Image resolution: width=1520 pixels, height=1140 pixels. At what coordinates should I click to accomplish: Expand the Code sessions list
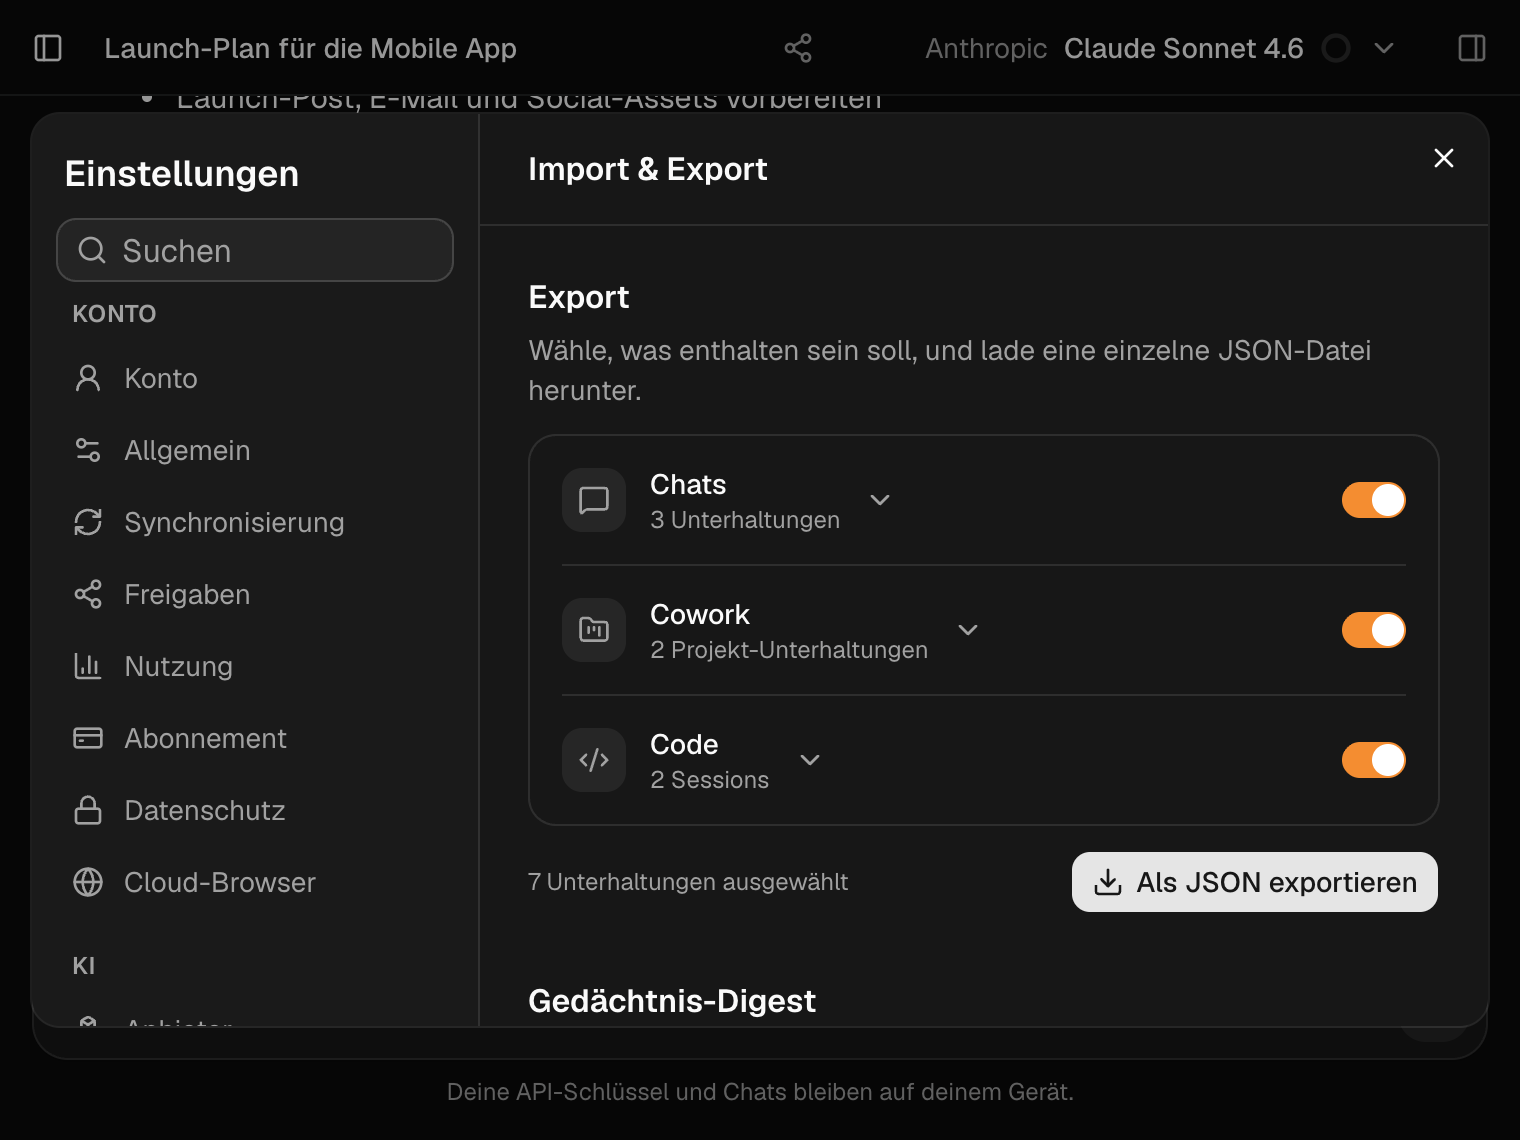810,760
